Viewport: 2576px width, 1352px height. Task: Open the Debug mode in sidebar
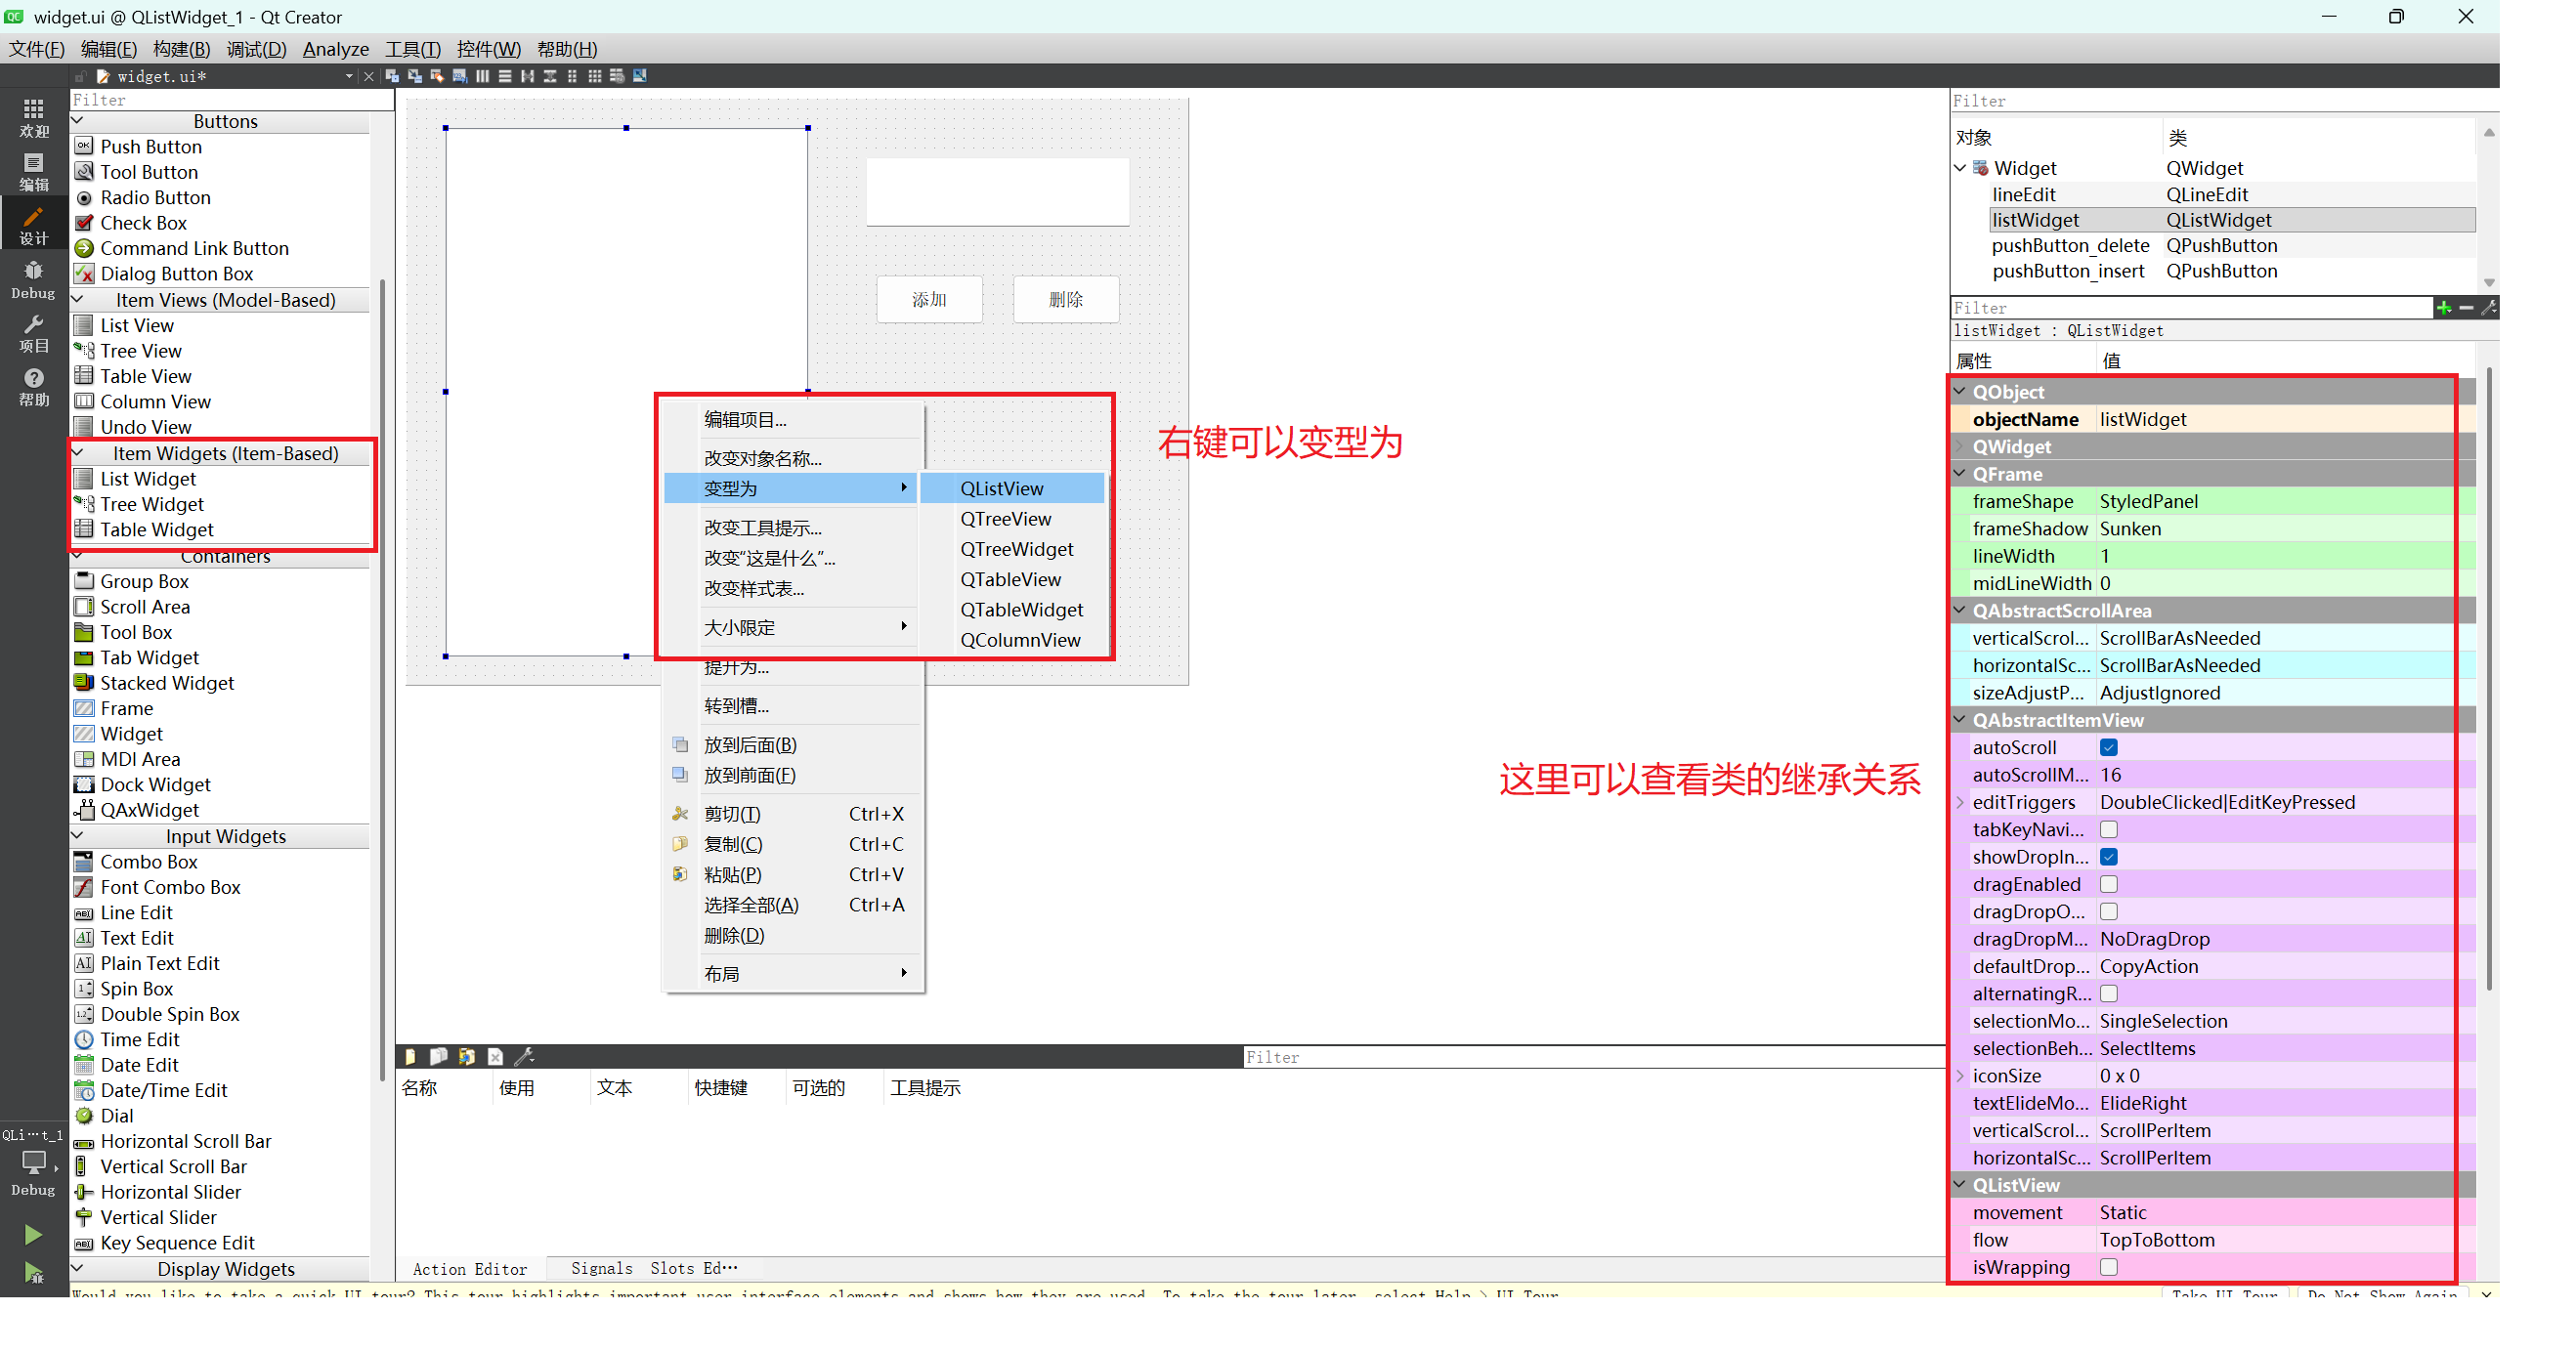tap(33, 279)
